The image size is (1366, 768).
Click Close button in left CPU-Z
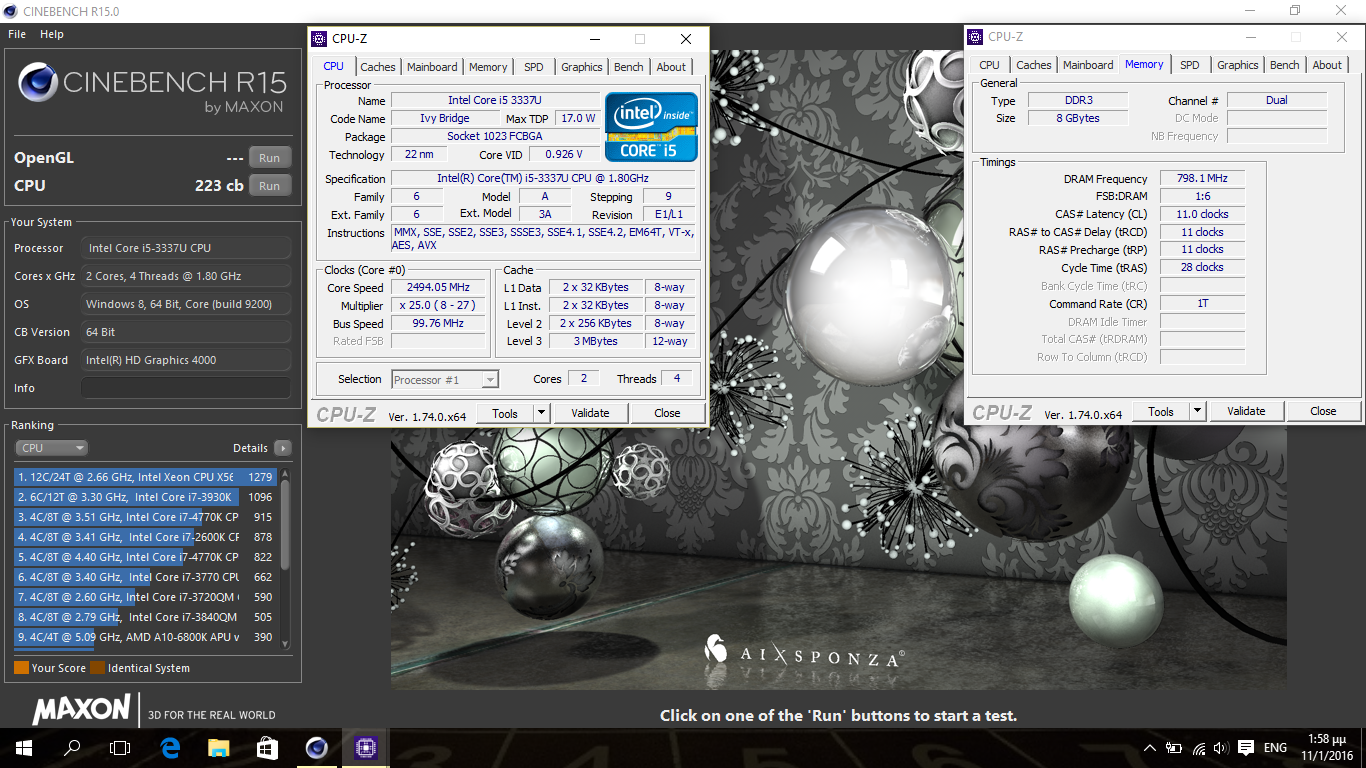667,413
